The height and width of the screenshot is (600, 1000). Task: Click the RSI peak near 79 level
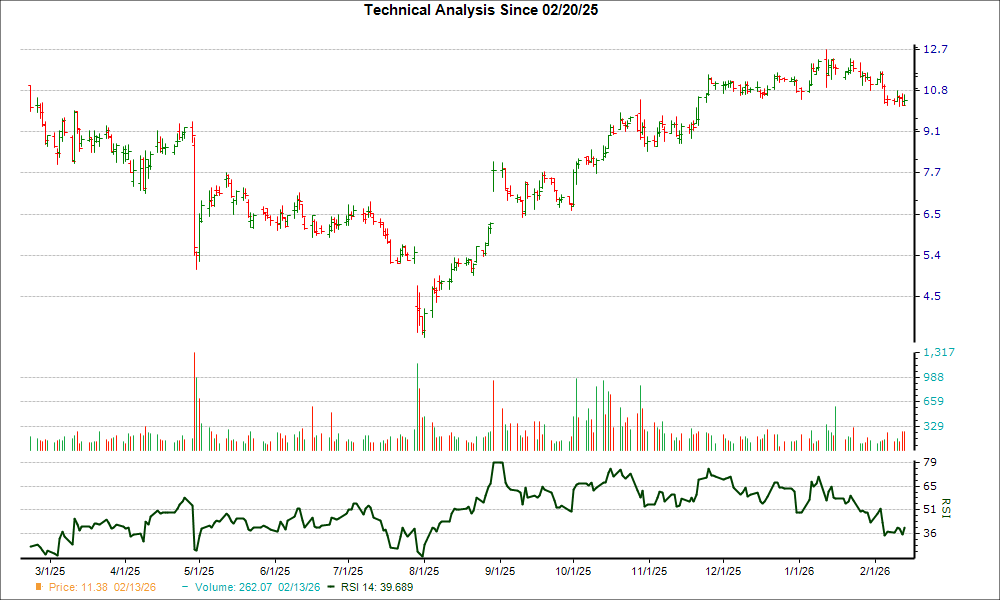click(497, 463)
